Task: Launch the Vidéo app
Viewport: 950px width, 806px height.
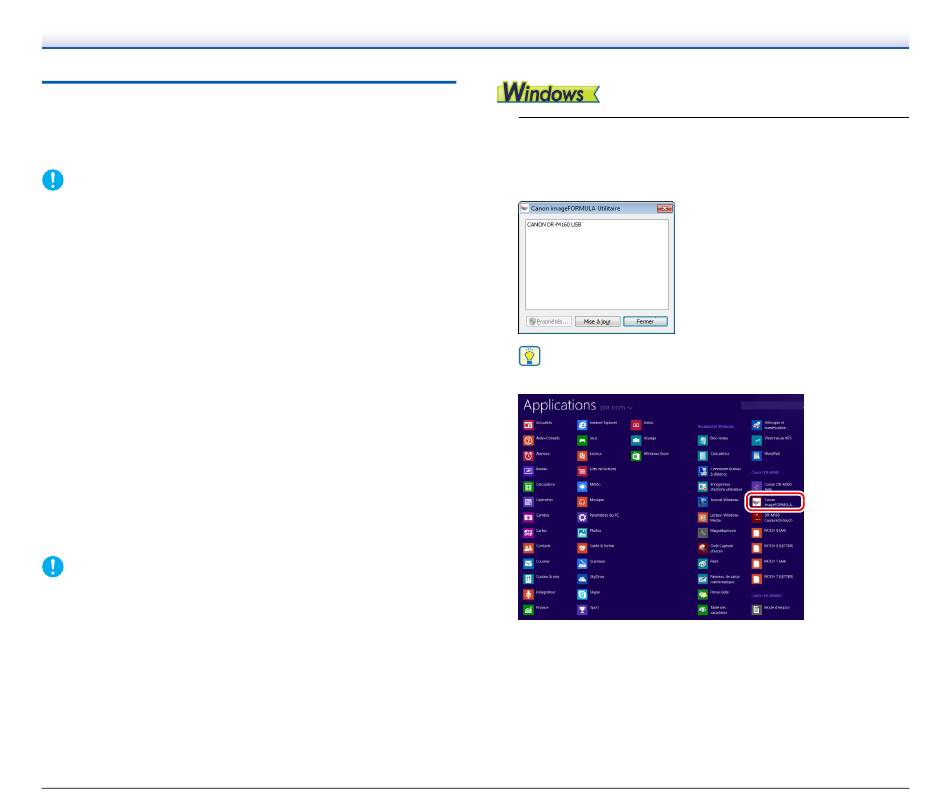Action: [643, 425]
